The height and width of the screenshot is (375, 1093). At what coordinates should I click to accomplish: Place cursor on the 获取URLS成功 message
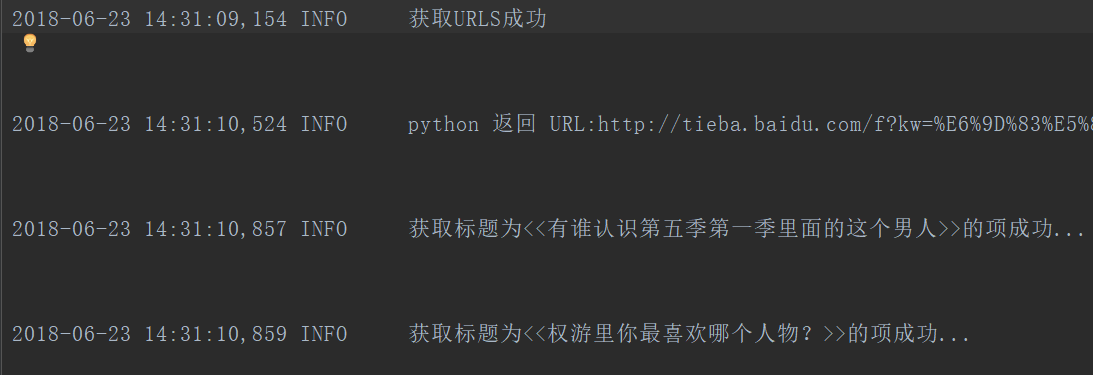(477, 19)
